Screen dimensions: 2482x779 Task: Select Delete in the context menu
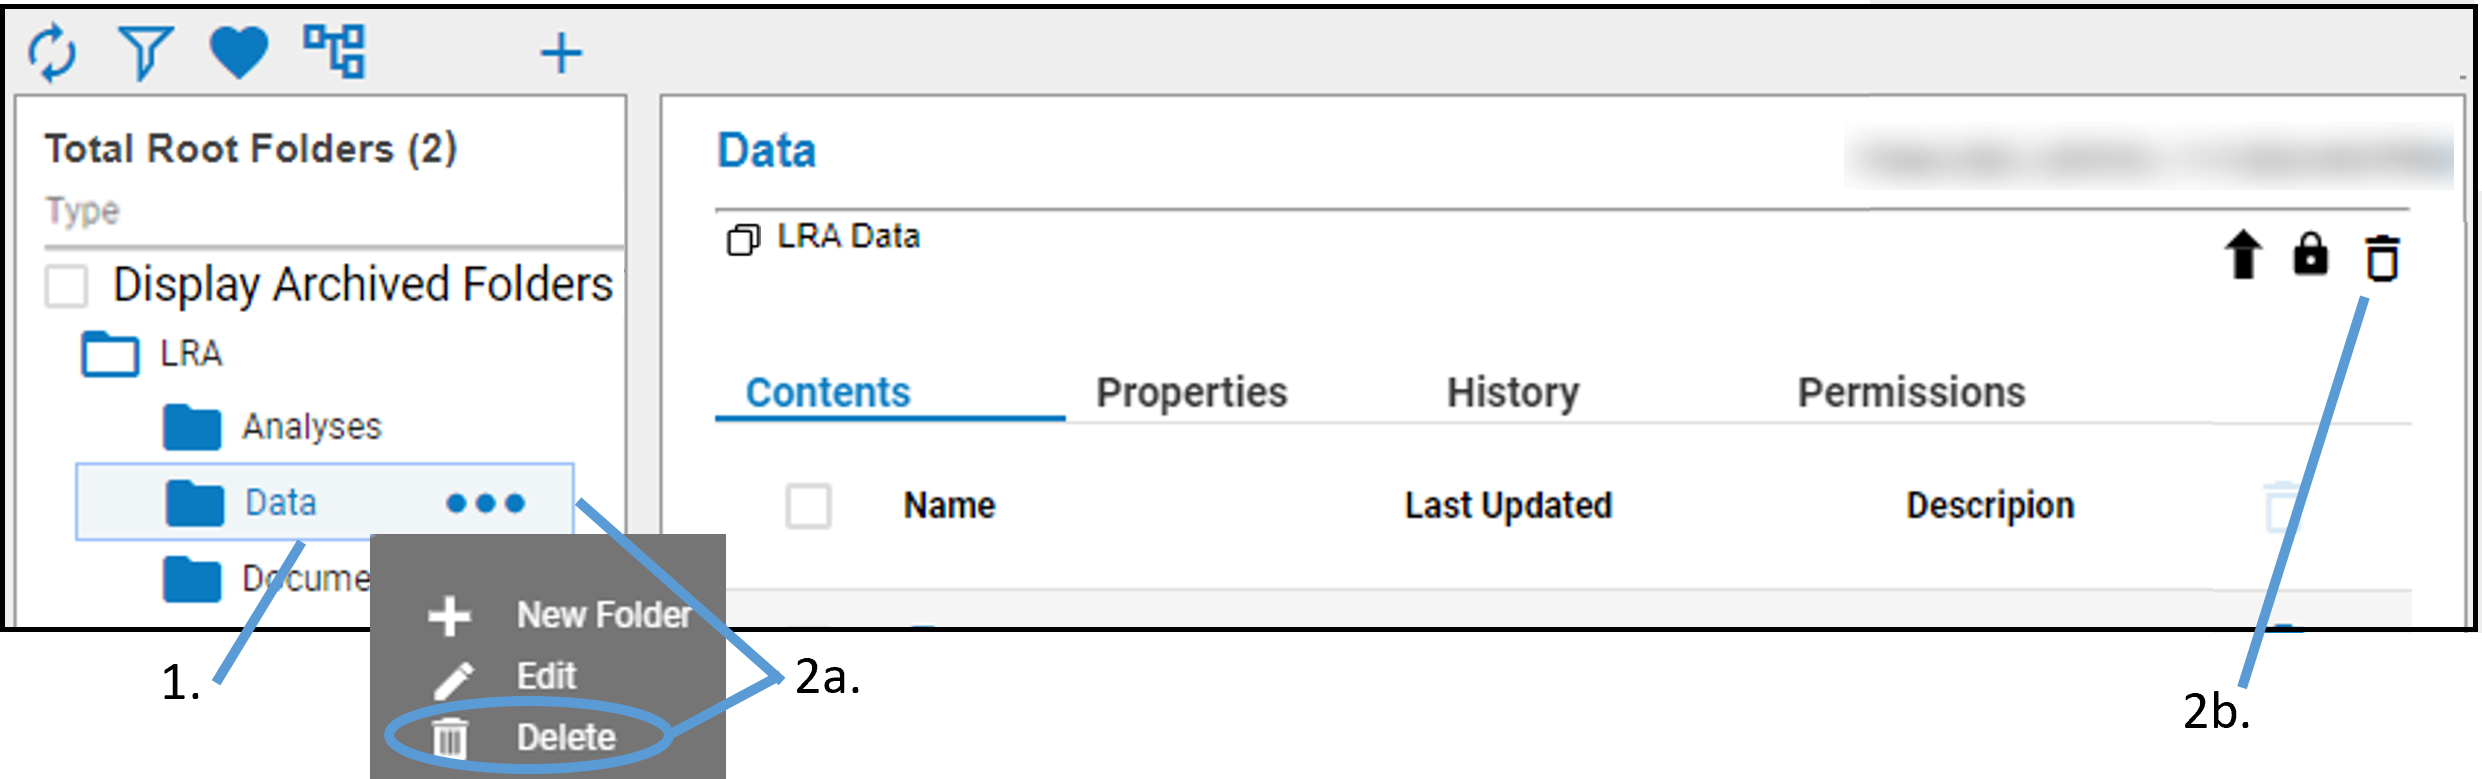[x=565, y=738]
